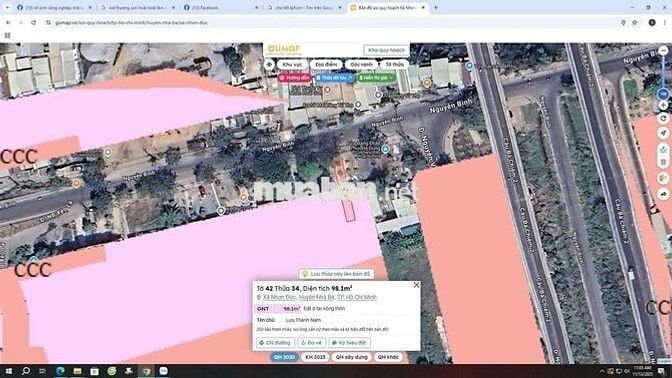Click the Đo vẽ button

pos(312,343)
